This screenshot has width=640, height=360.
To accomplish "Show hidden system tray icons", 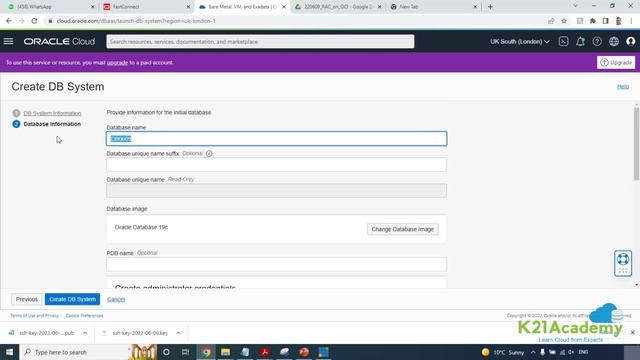I will coord(533,352).
